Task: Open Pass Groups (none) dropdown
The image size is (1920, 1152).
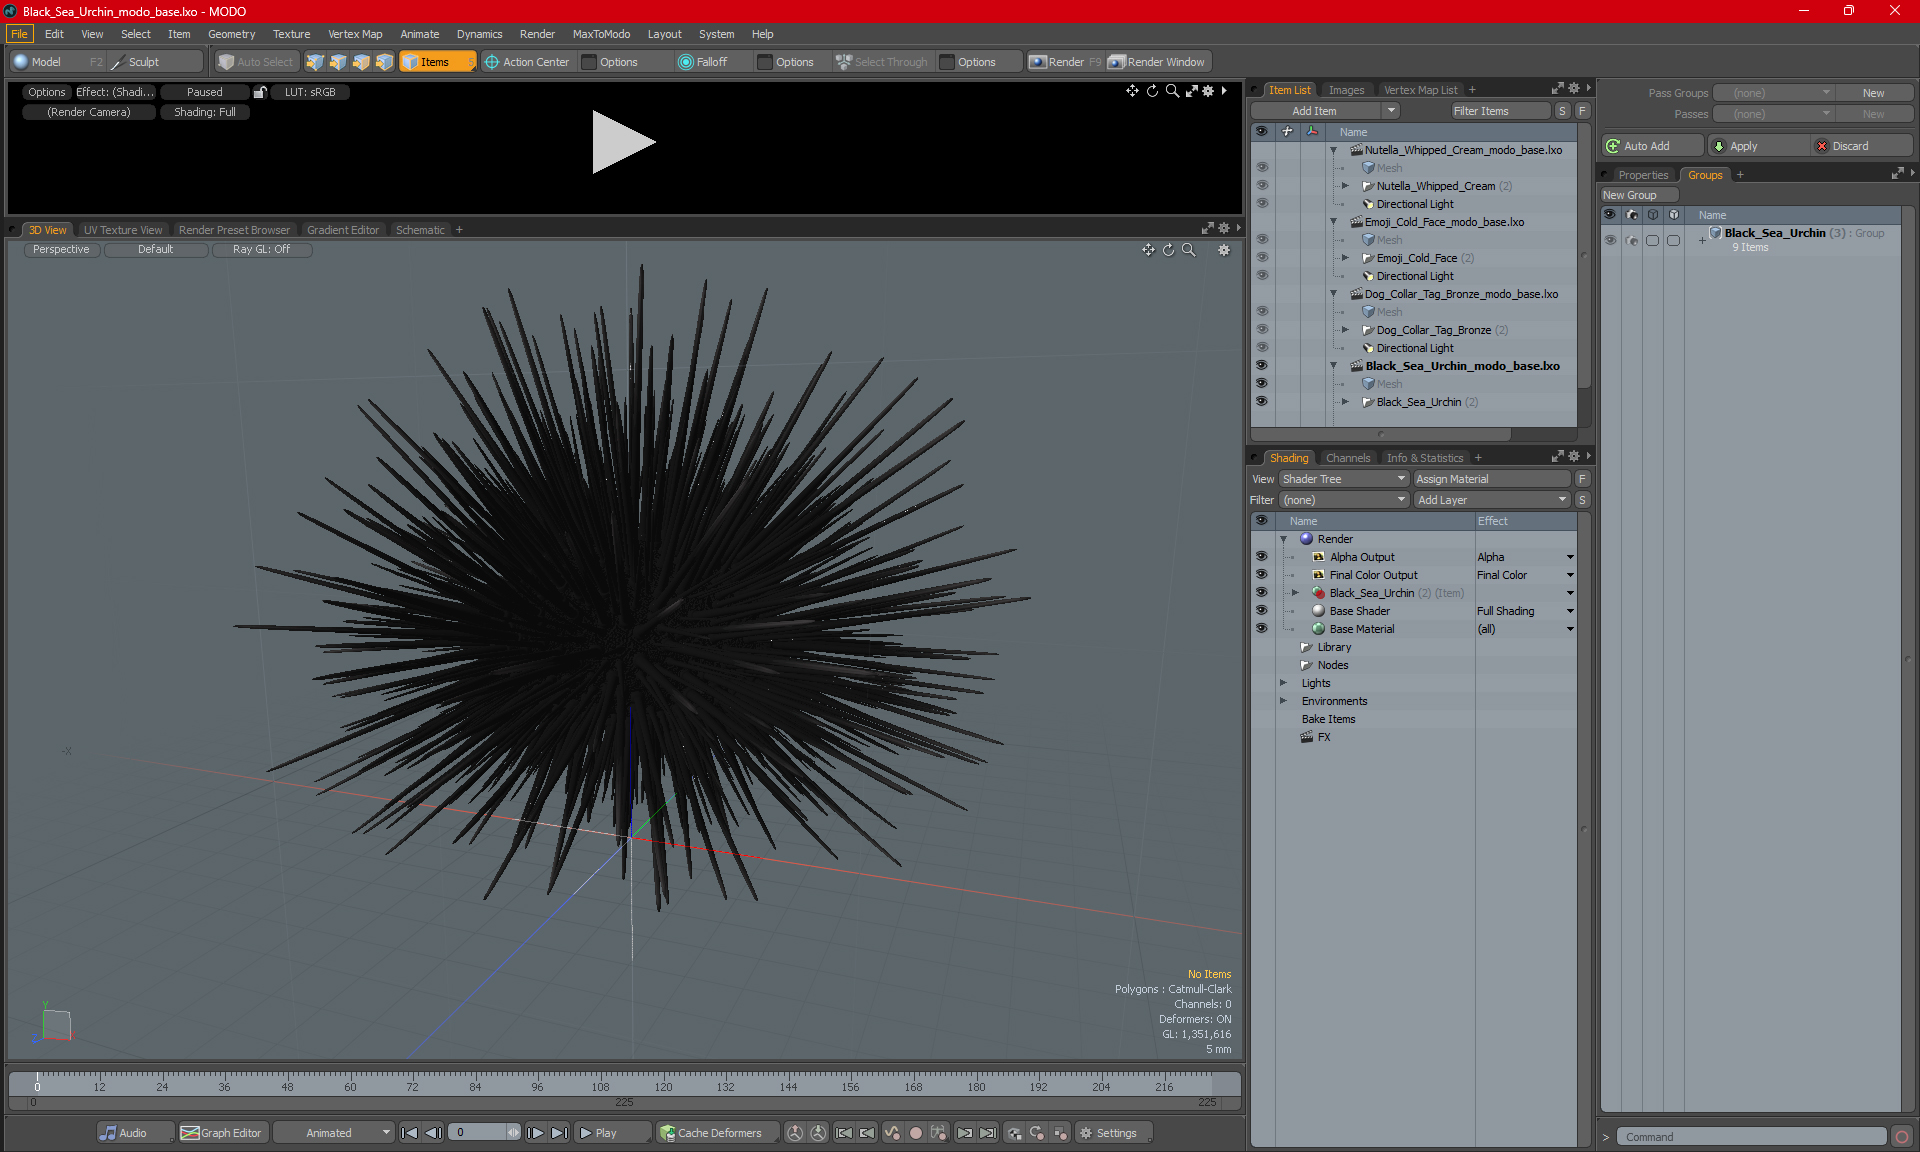Action: [1773, 93]
